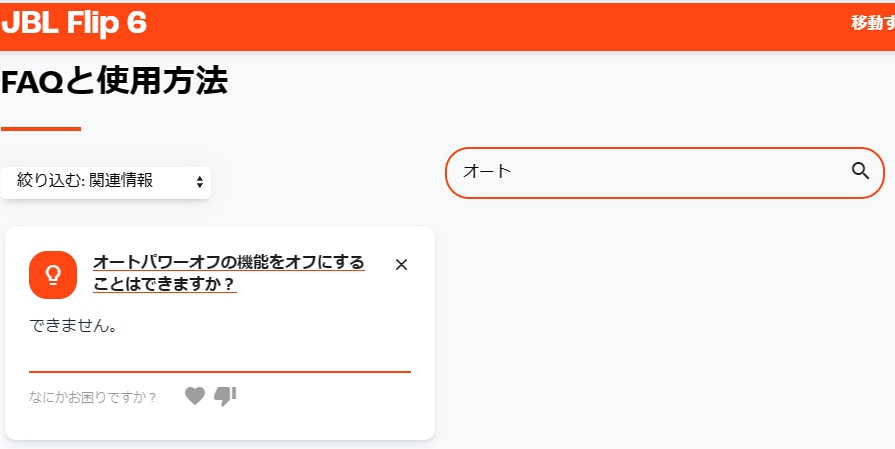
Task: Click the orange divider inside FAQ card
Action: (x=220, y=372)
